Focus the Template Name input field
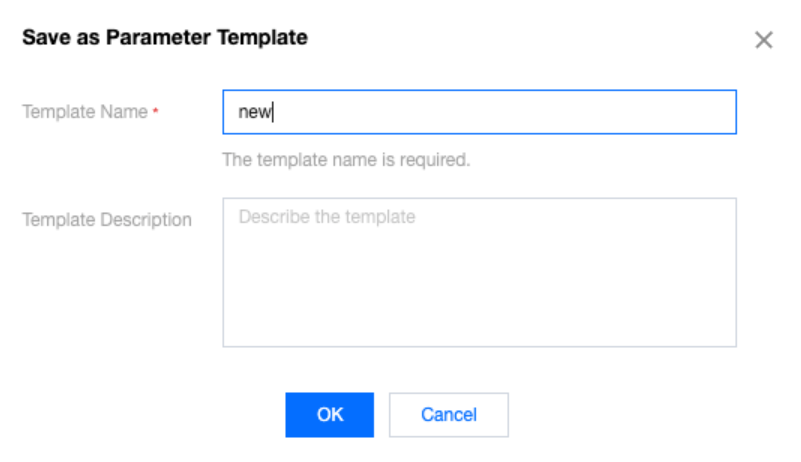Image resolution: width=801 pixels, height=462 pixels. 479,112
